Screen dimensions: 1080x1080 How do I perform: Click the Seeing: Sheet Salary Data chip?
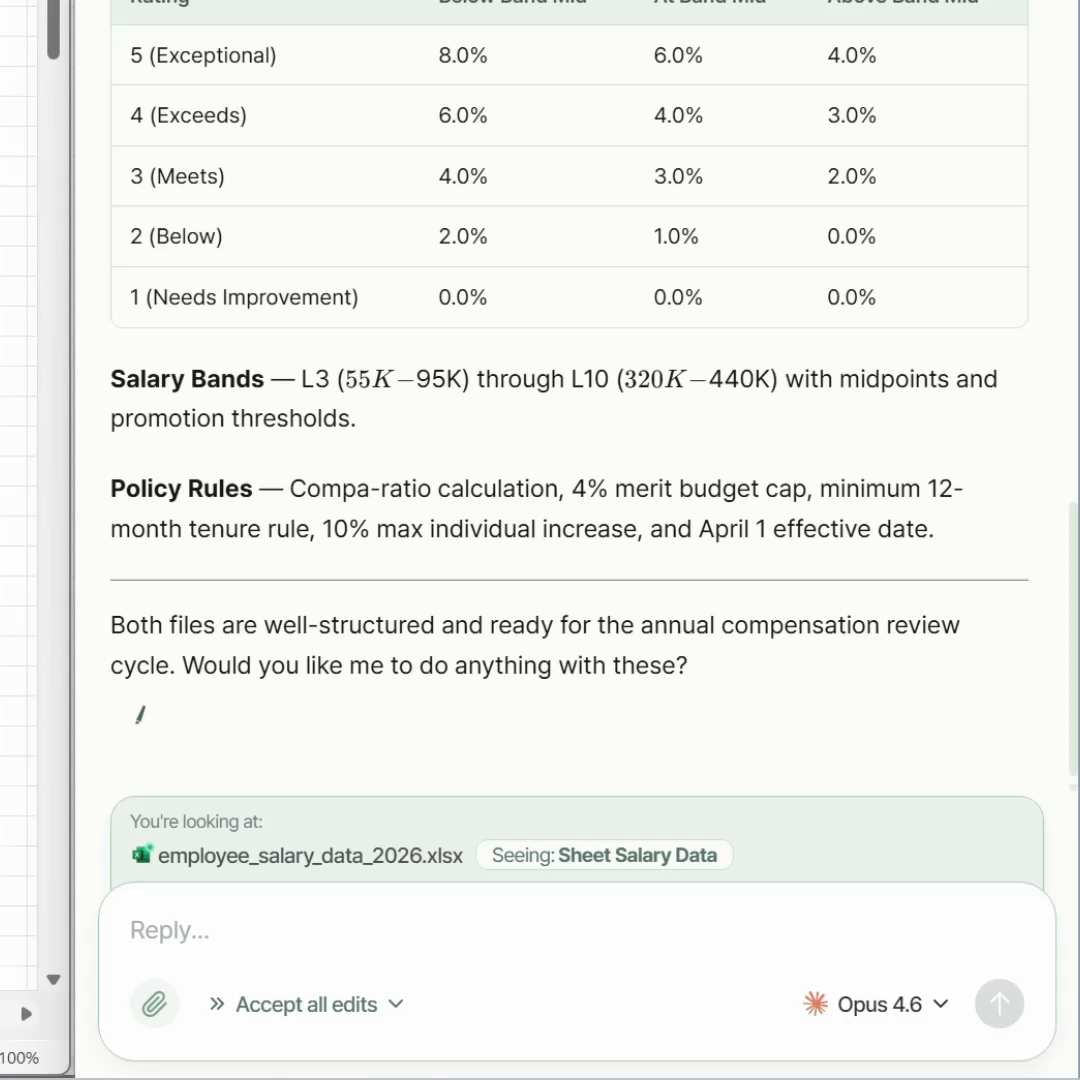(x=604, y=855)
